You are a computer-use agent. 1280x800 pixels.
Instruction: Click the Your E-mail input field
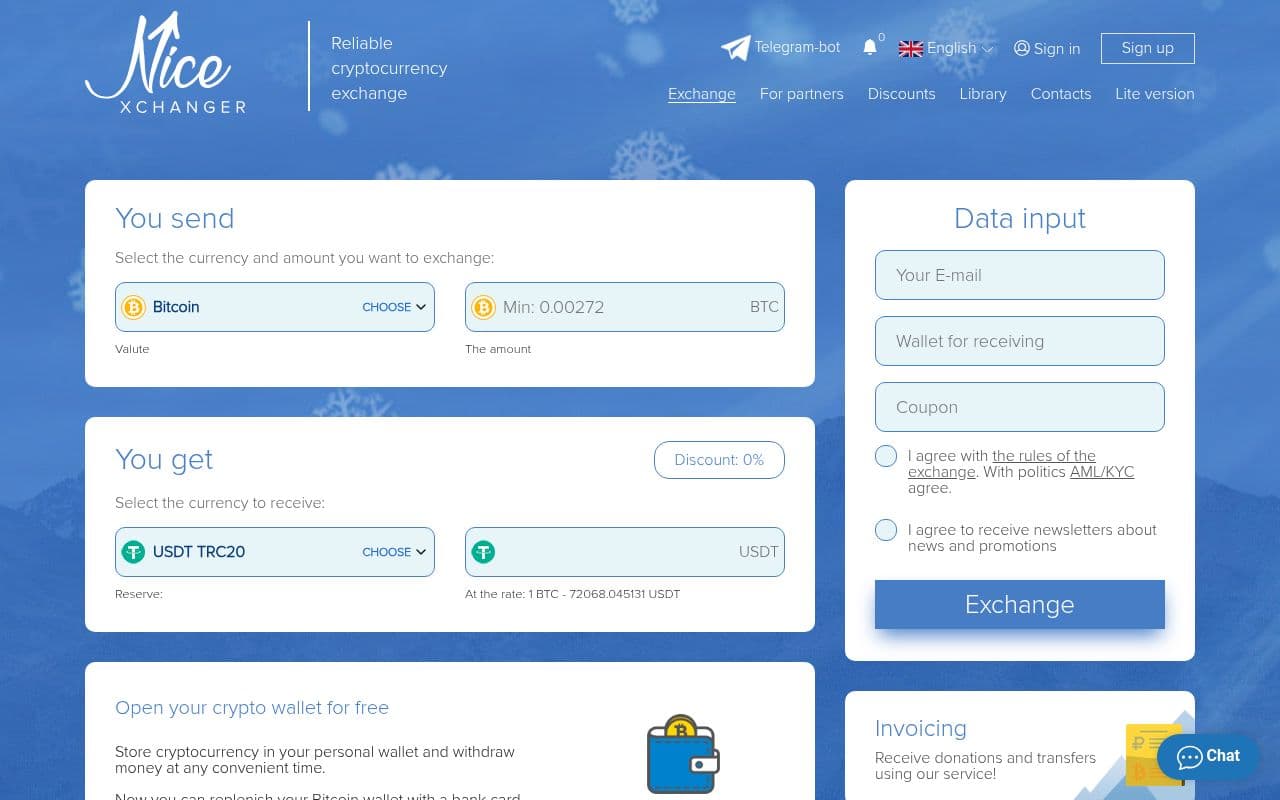1019,275
